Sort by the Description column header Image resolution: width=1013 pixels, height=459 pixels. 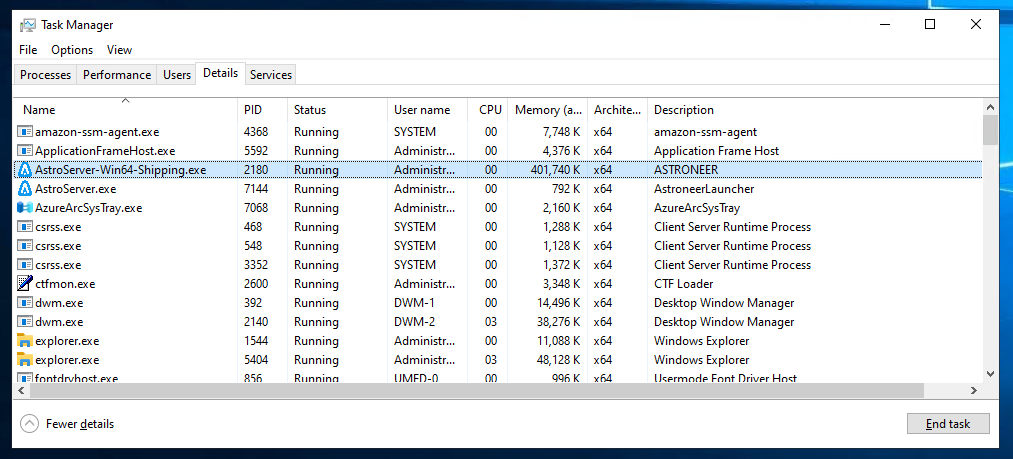point(815,110)
